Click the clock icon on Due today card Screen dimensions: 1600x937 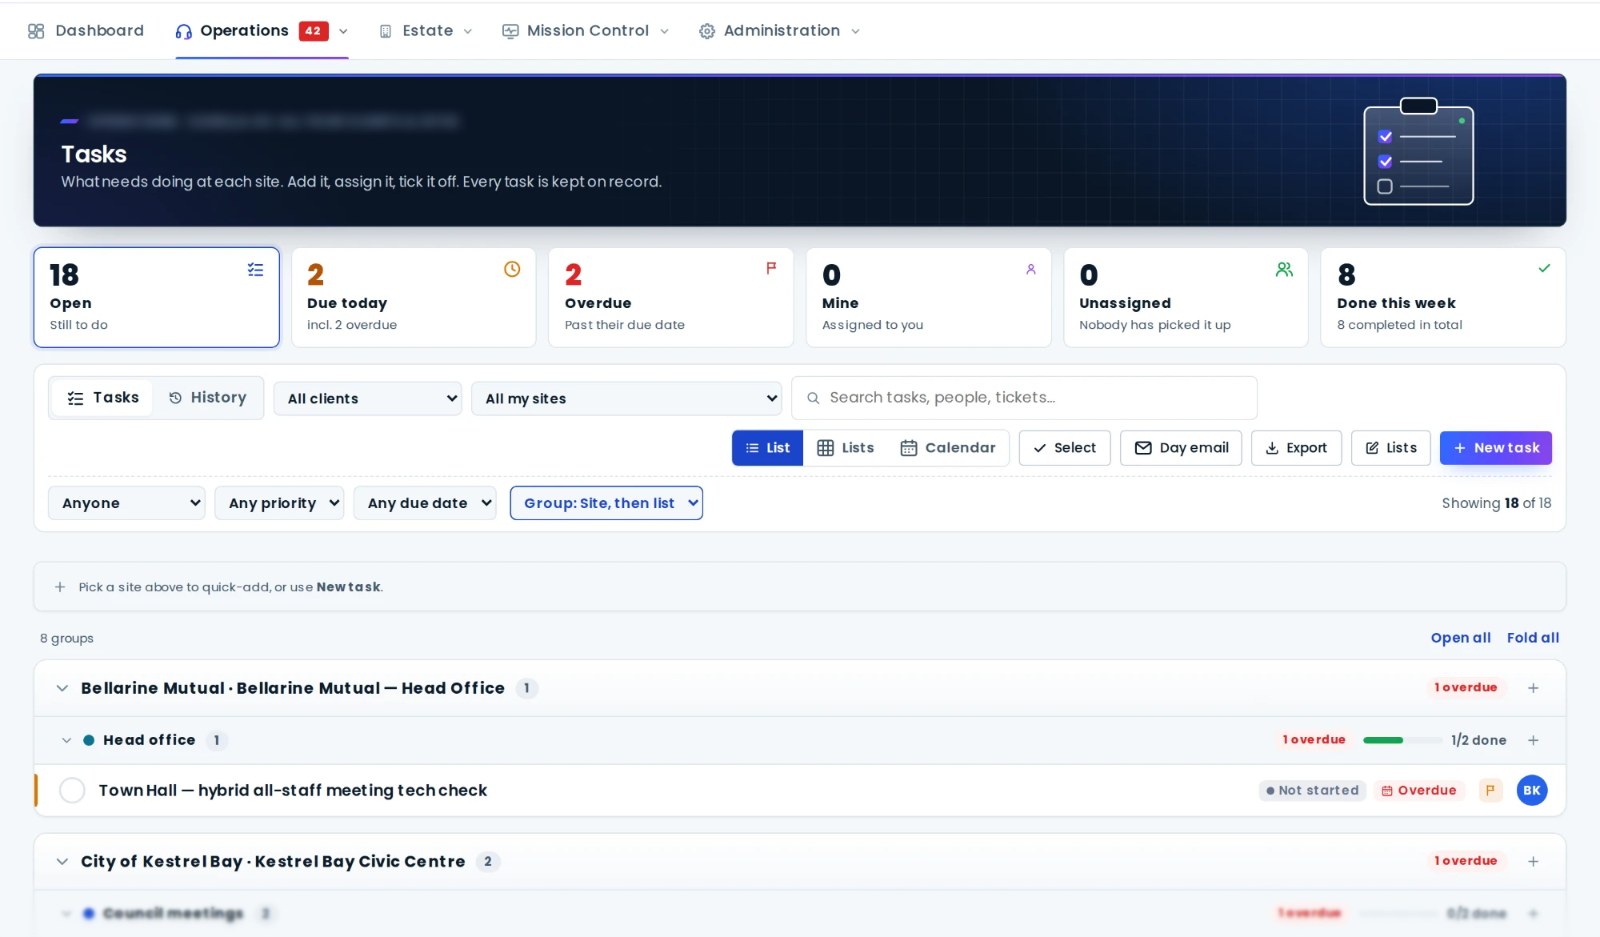(x=512, y=269)
